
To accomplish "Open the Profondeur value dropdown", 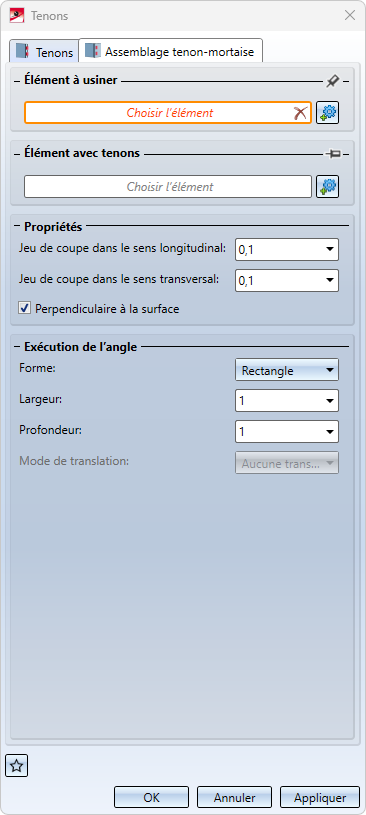I will point(329,431).
